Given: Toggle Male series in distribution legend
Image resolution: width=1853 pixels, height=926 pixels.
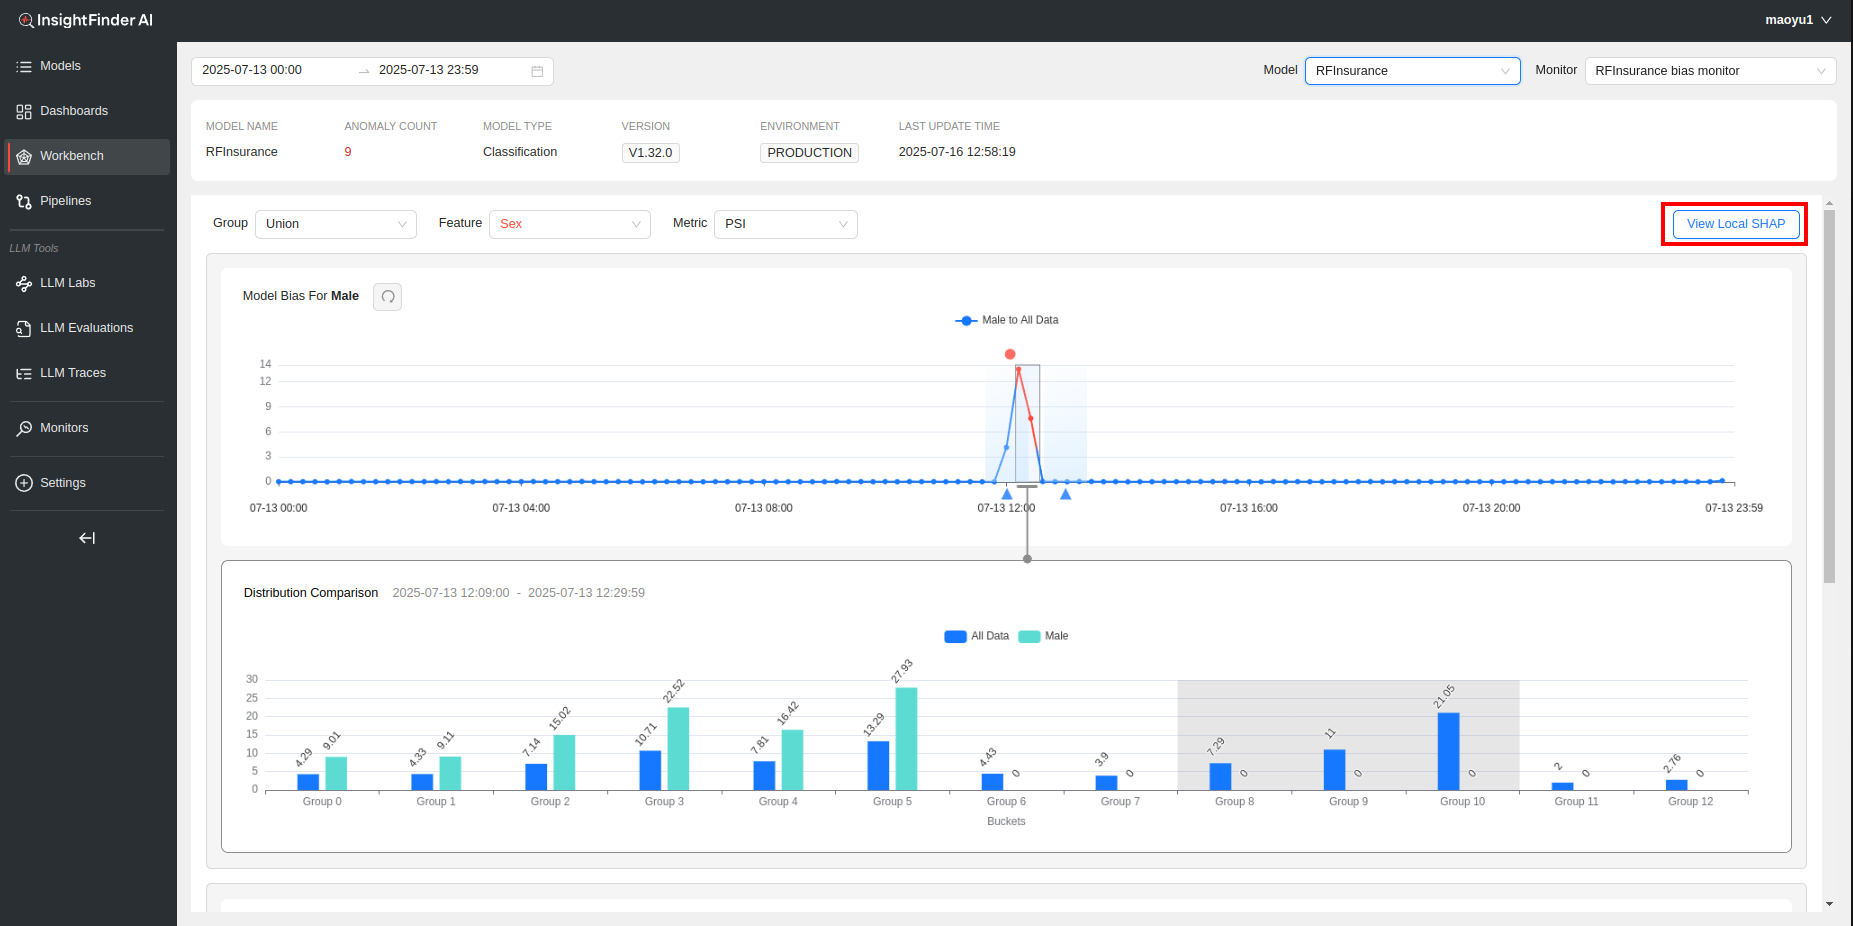Looking at the screenshot, I should click(1044, 636).
